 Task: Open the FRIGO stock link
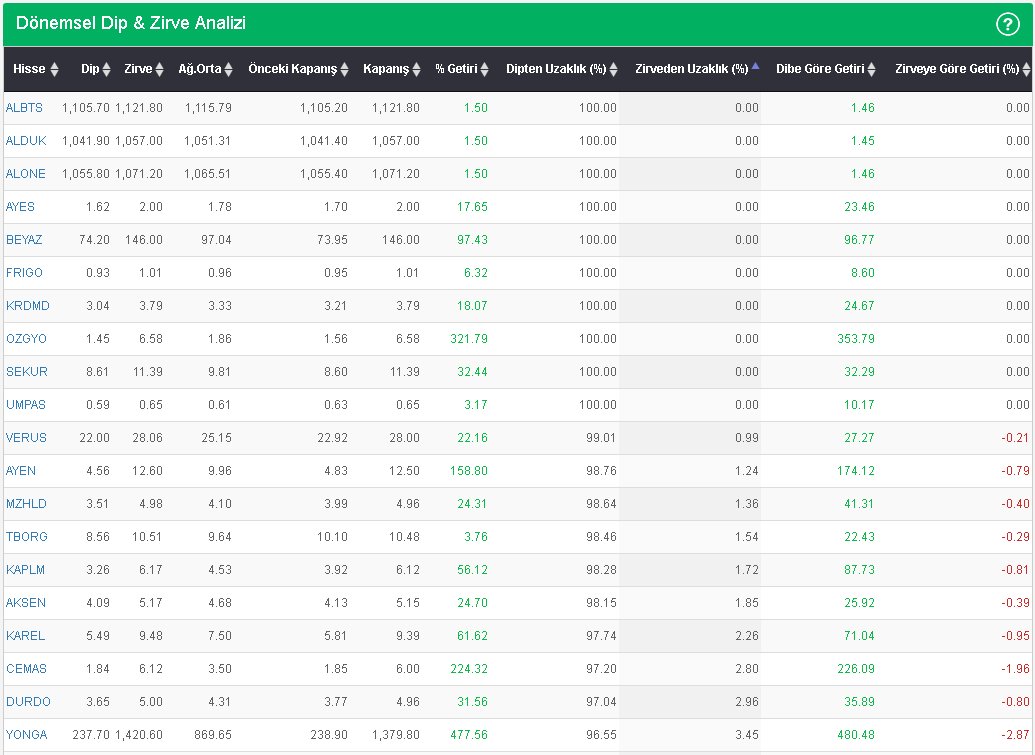24,273
